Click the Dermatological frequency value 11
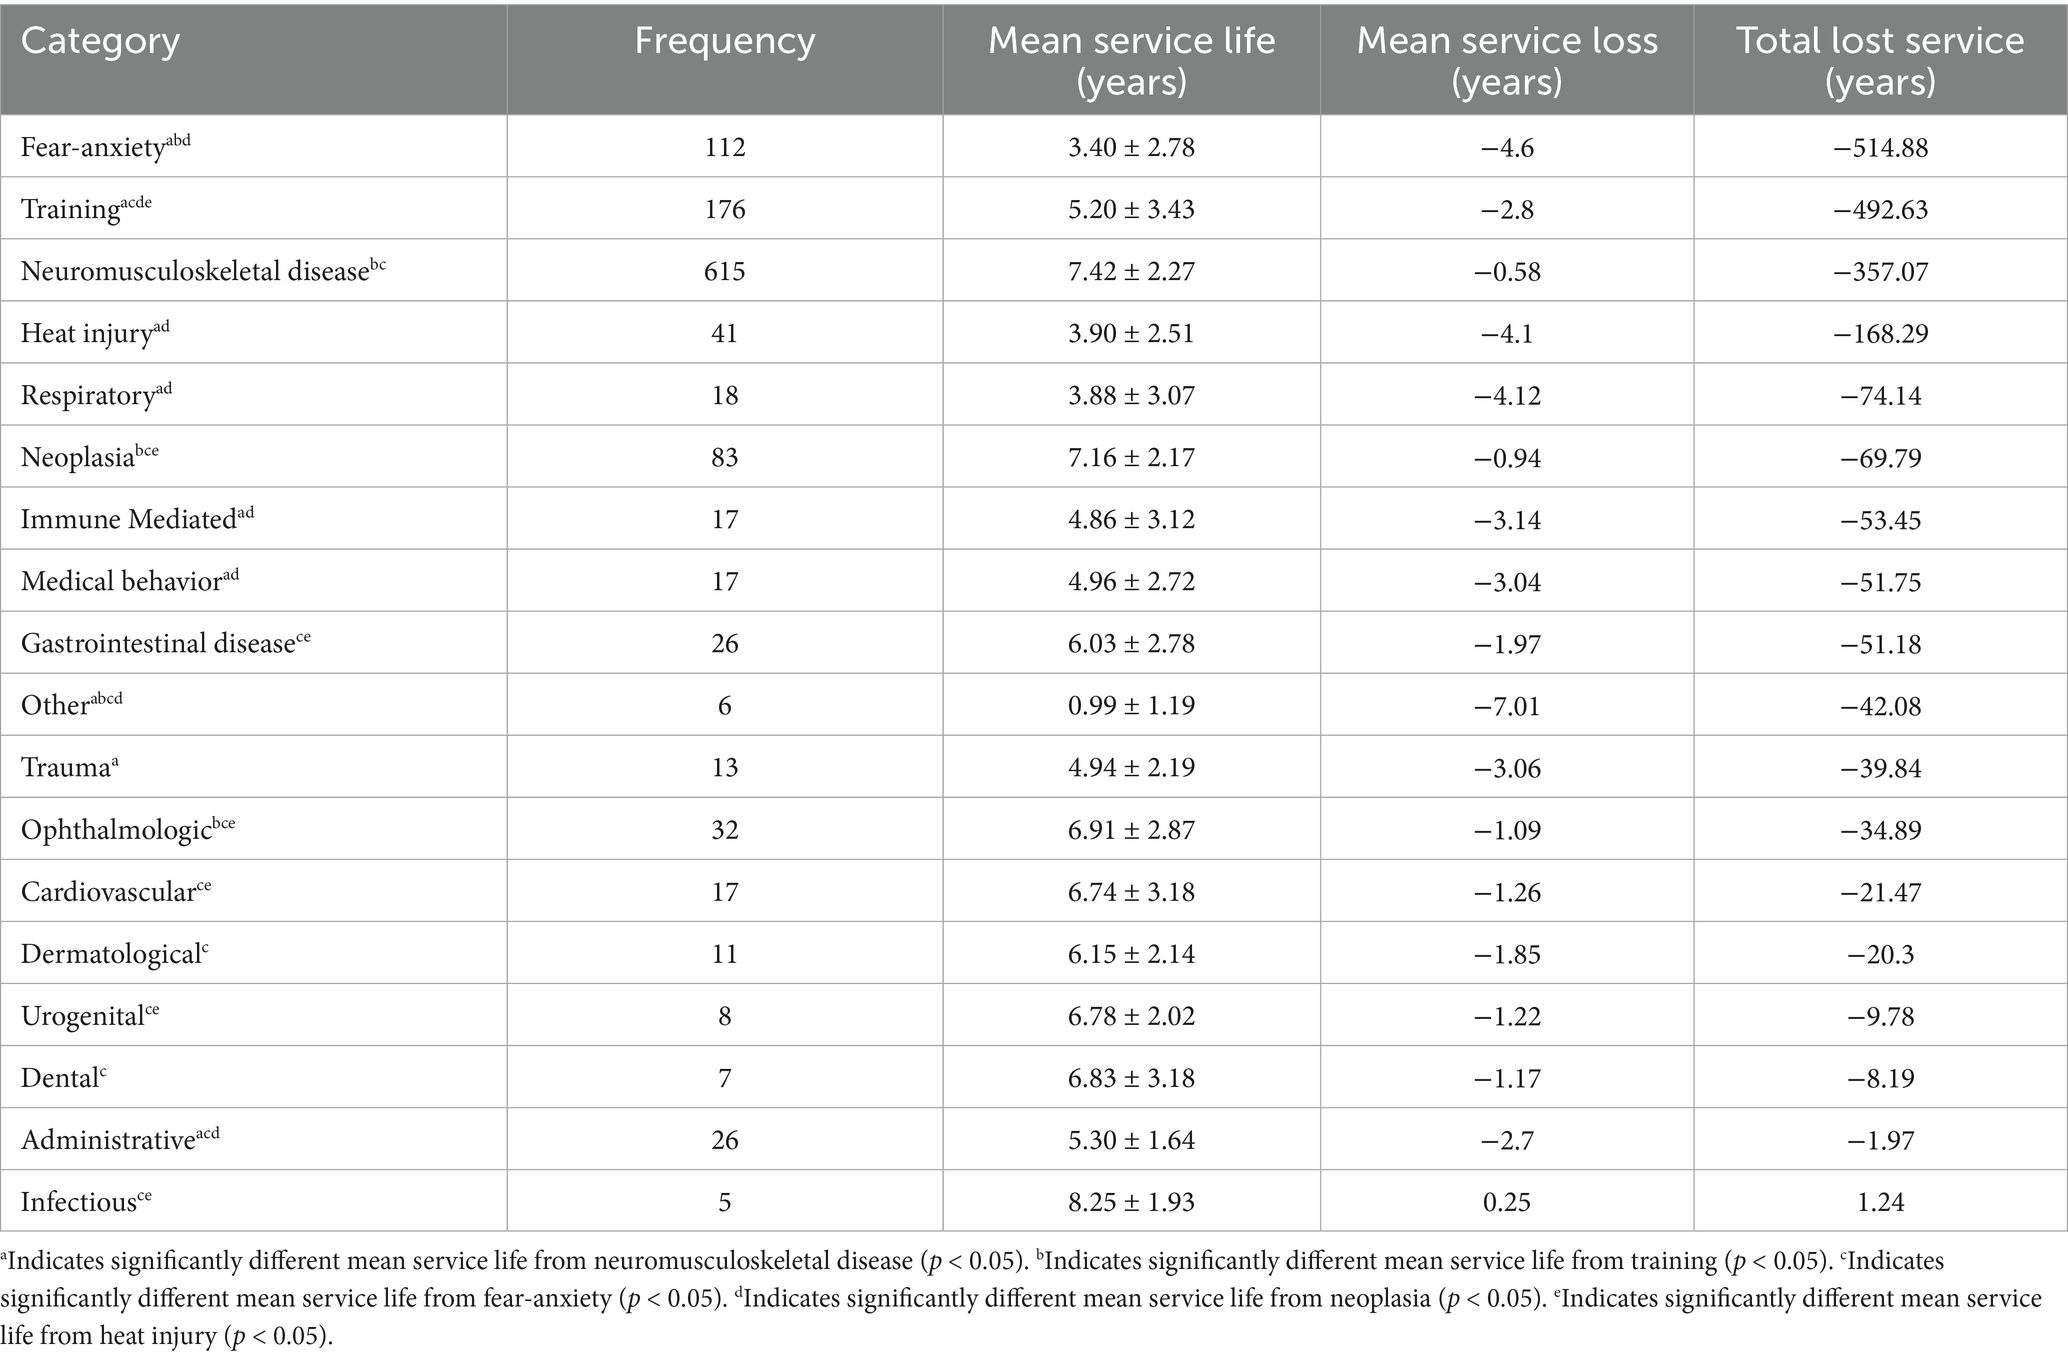Screen dimensions: 2068x1358 point(724,954)
